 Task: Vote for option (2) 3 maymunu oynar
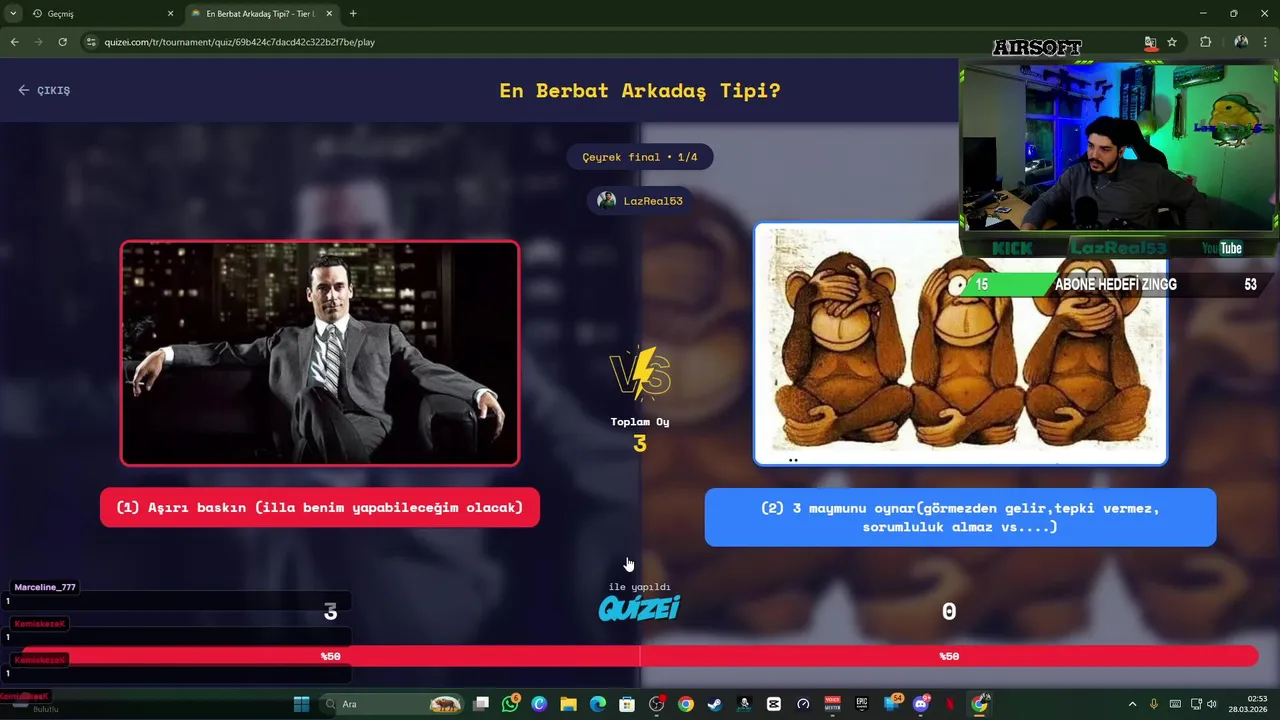point(960,517)
